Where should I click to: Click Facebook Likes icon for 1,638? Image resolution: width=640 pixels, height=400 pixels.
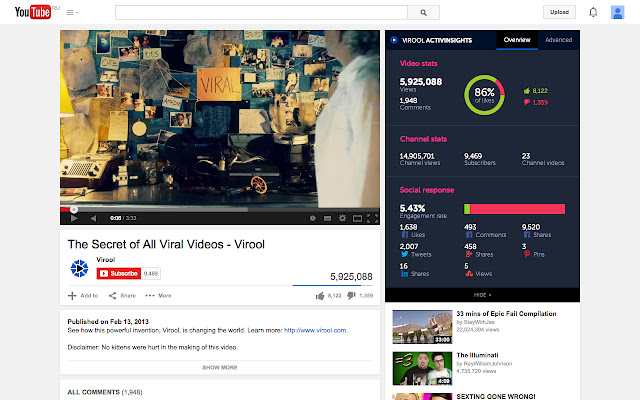coord(404,235)
